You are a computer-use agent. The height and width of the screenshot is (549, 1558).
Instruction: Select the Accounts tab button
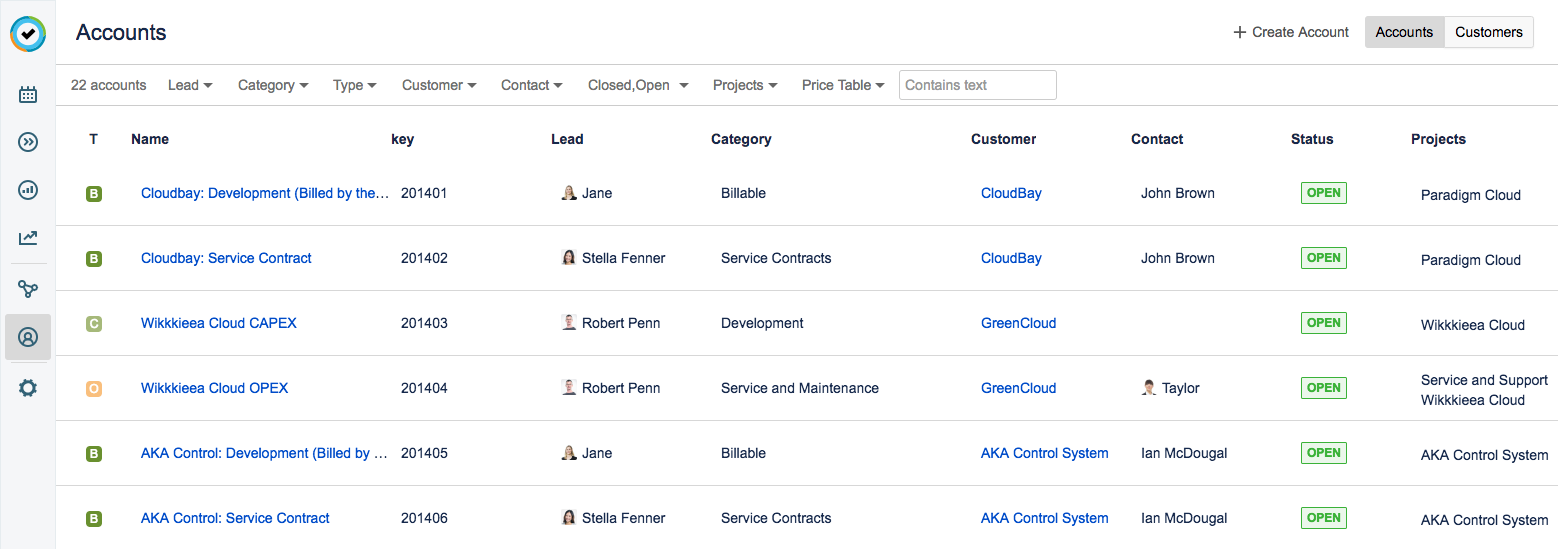(x=1404, y=32)
